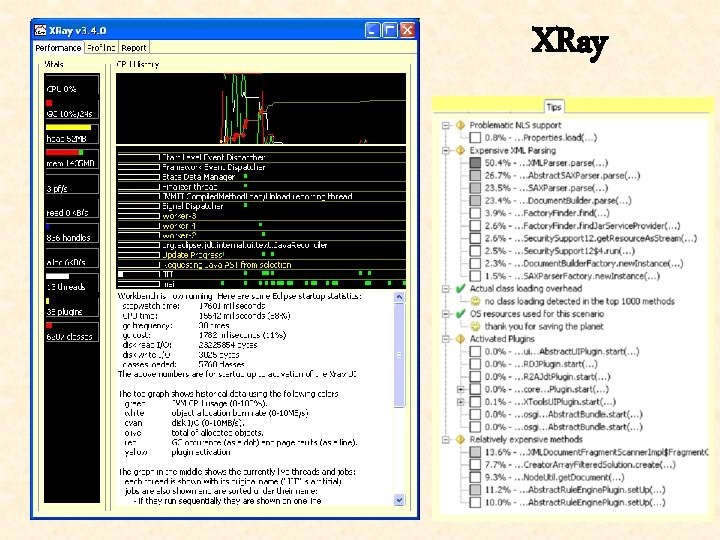Check the 1.5% SAXParserFactory.newInstance box

[475, 276]
